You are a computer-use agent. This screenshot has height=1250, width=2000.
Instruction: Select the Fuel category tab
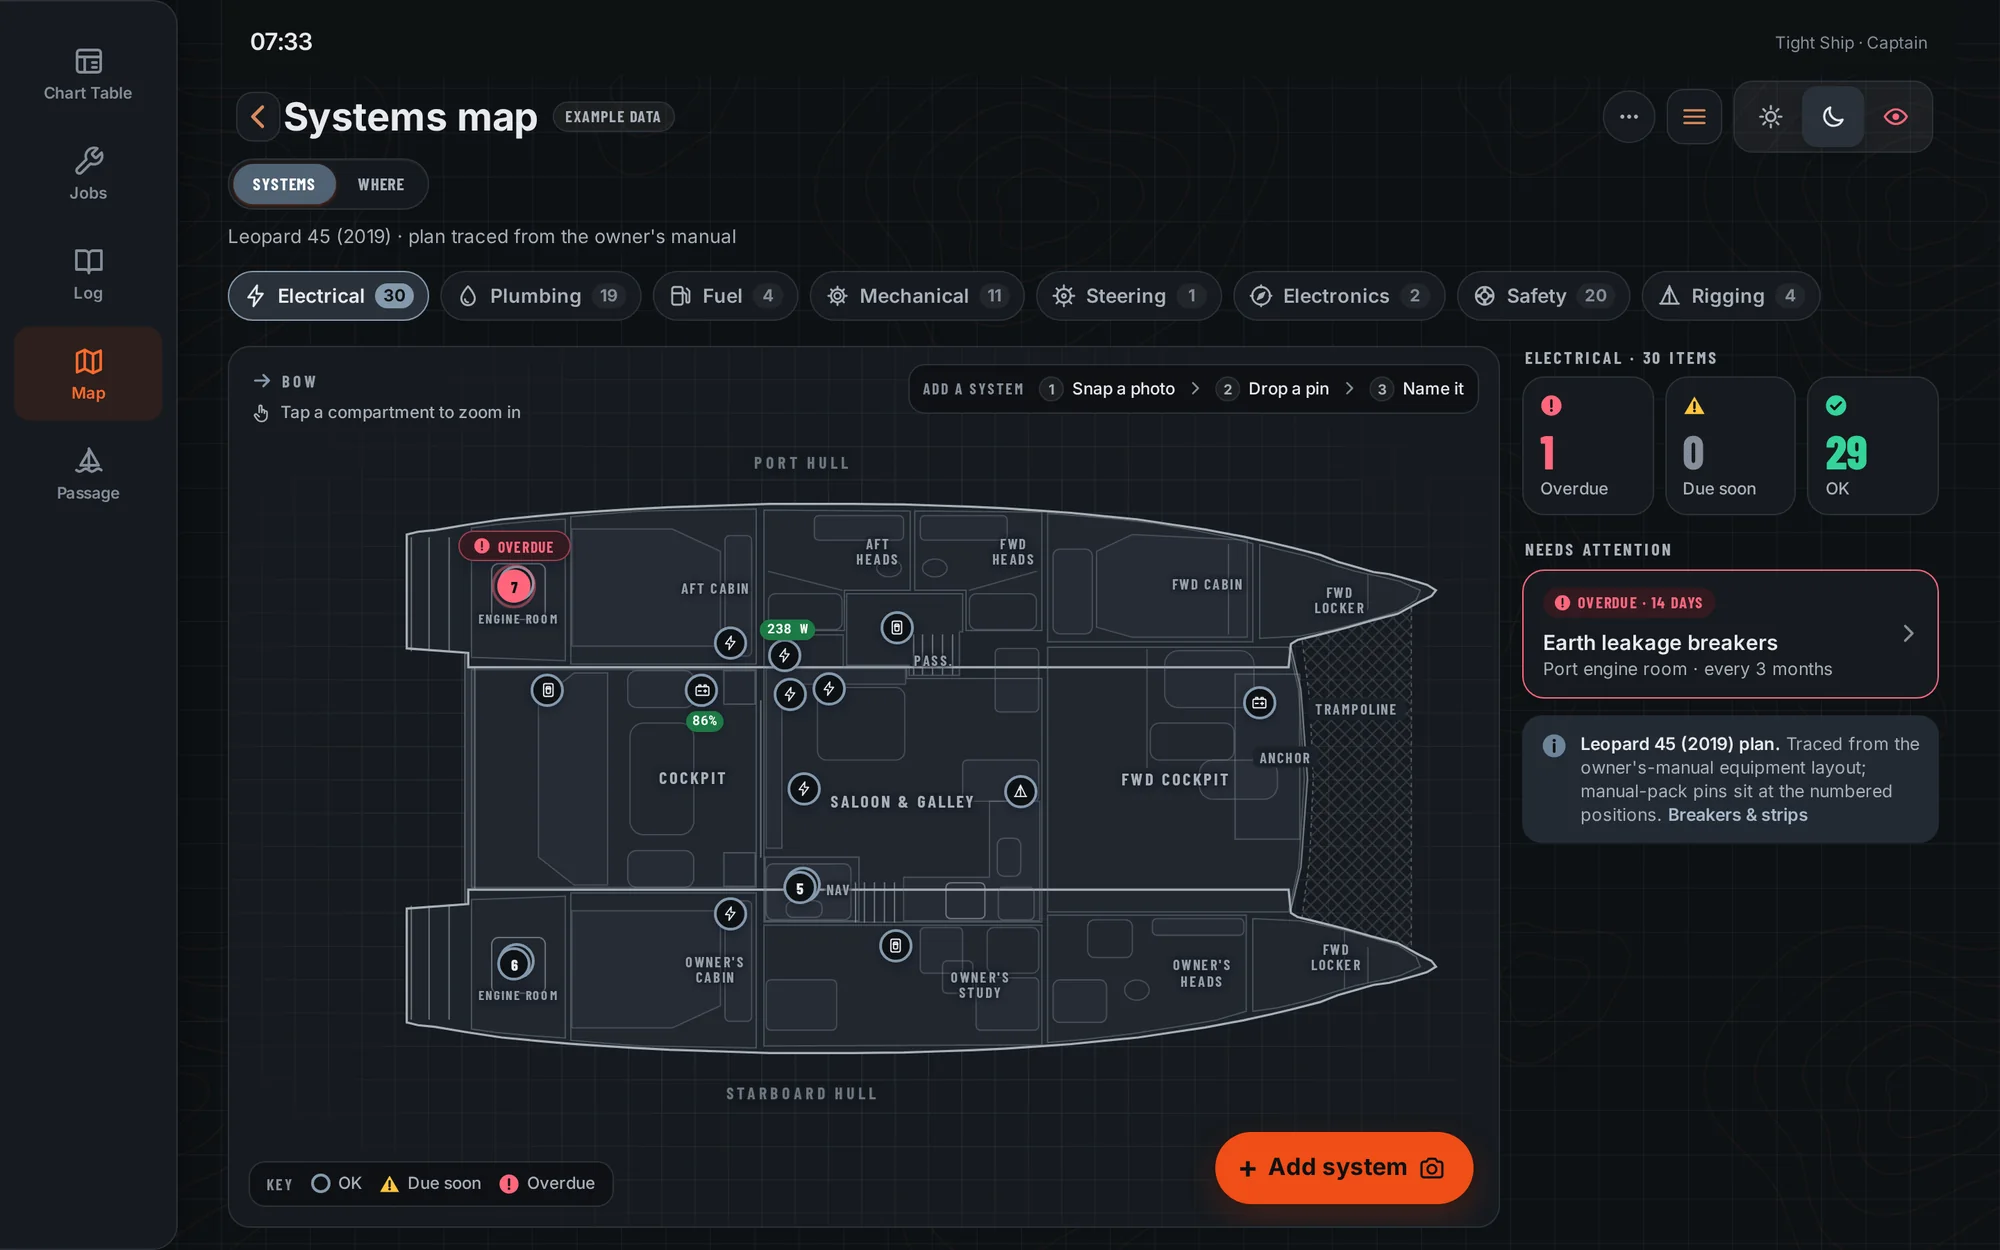coord(725,296)
